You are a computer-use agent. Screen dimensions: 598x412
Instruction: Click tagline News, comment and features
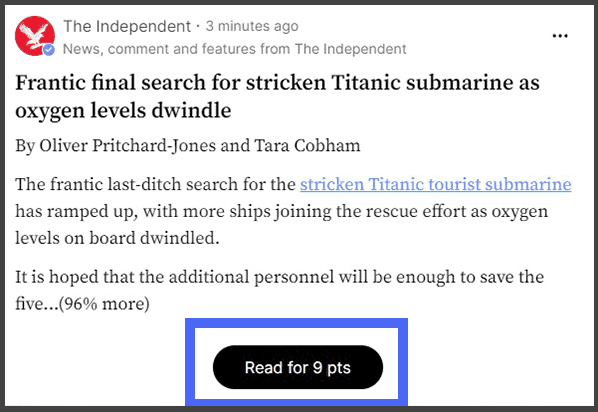[235, 49]
